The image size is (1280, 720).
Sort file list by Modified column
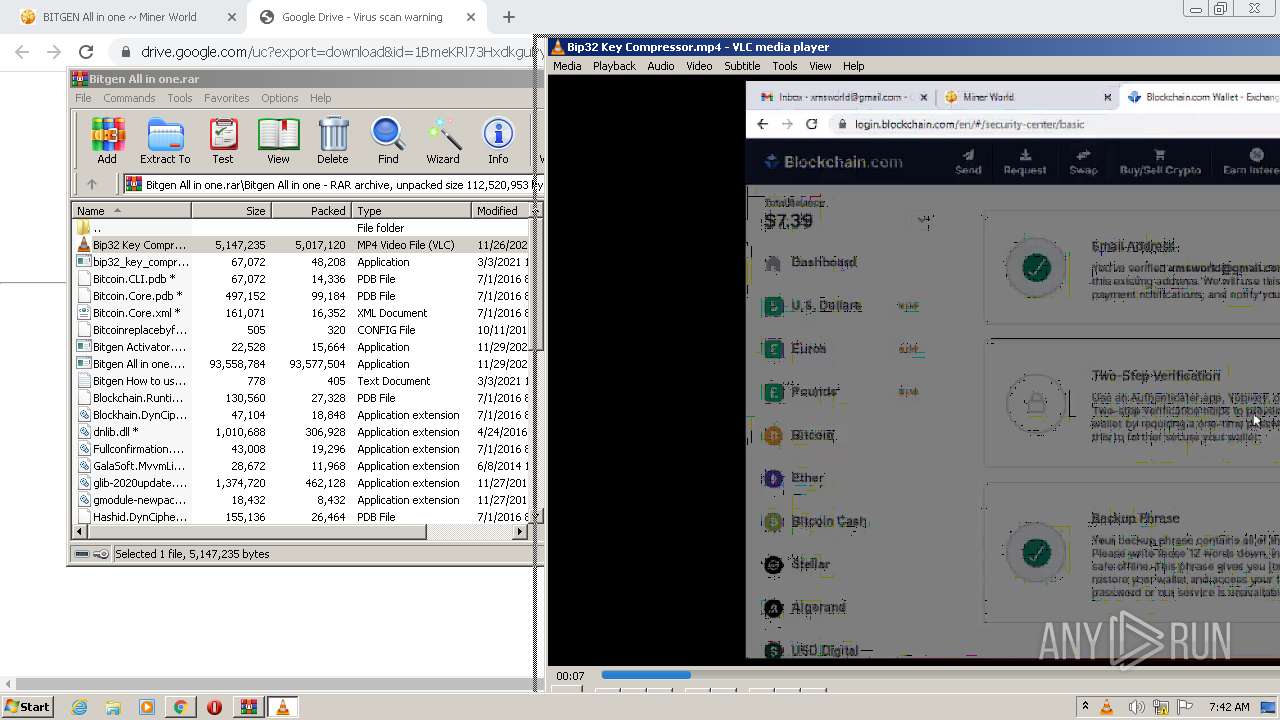(x=501, y=211)
